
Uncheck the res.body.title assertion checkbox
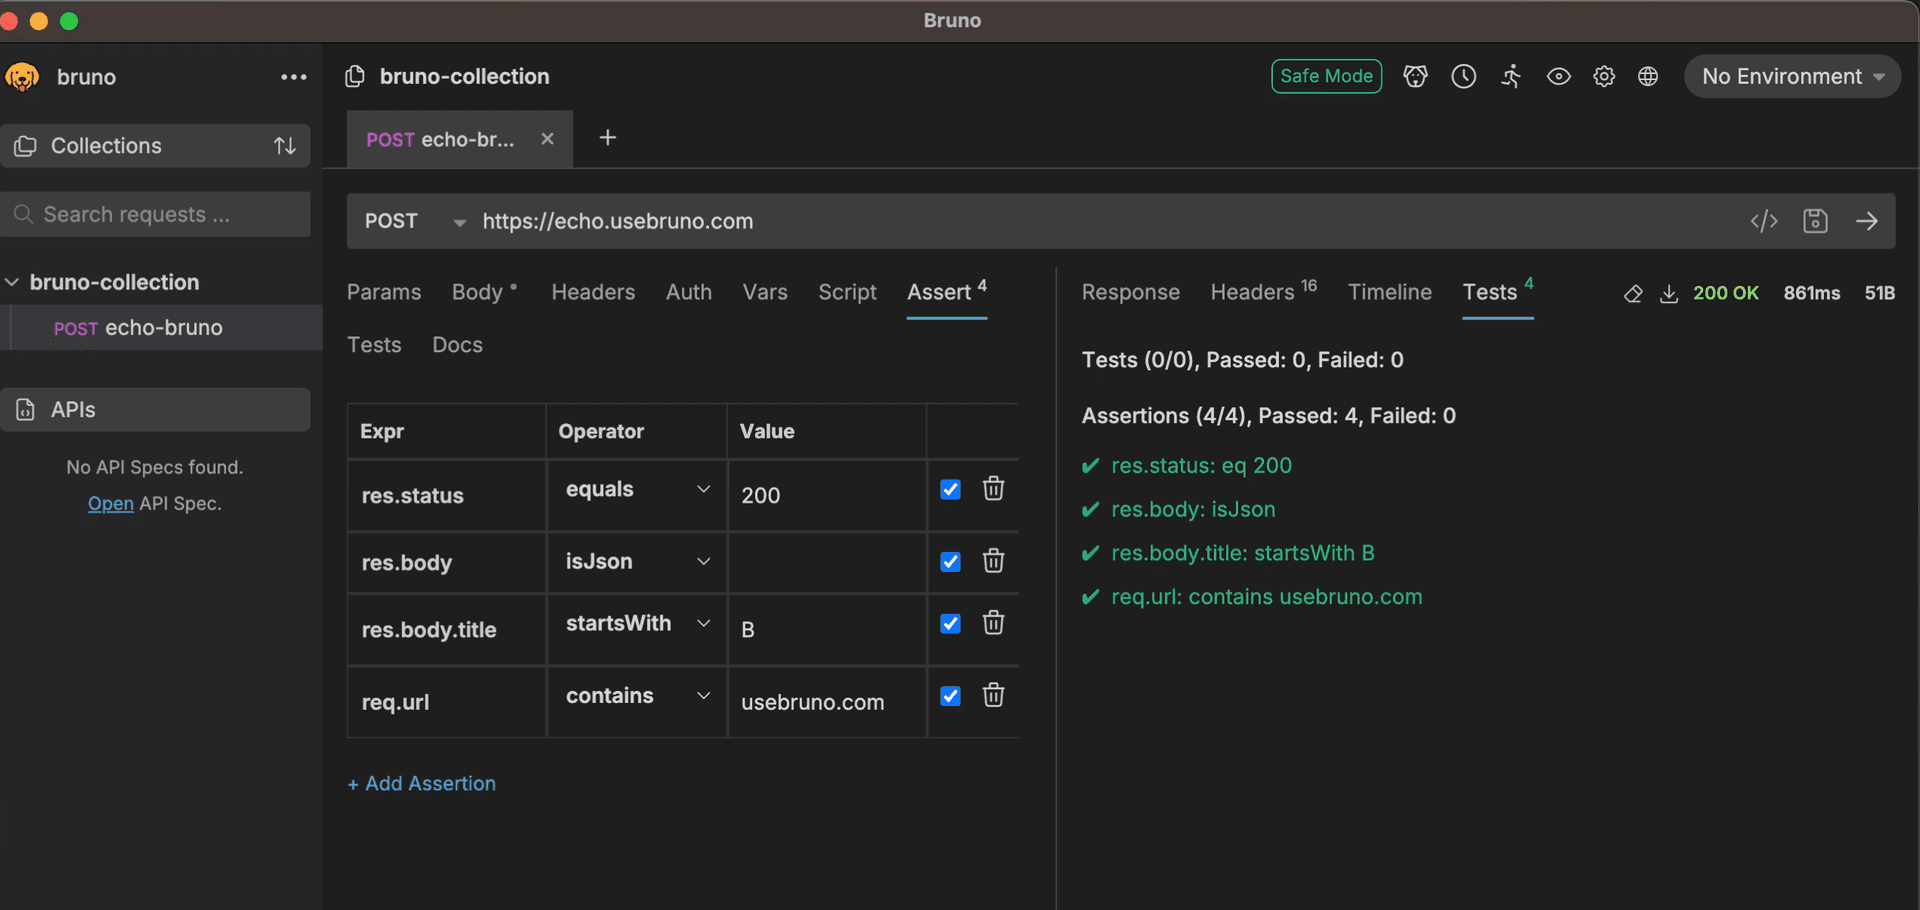click(950, 624)
